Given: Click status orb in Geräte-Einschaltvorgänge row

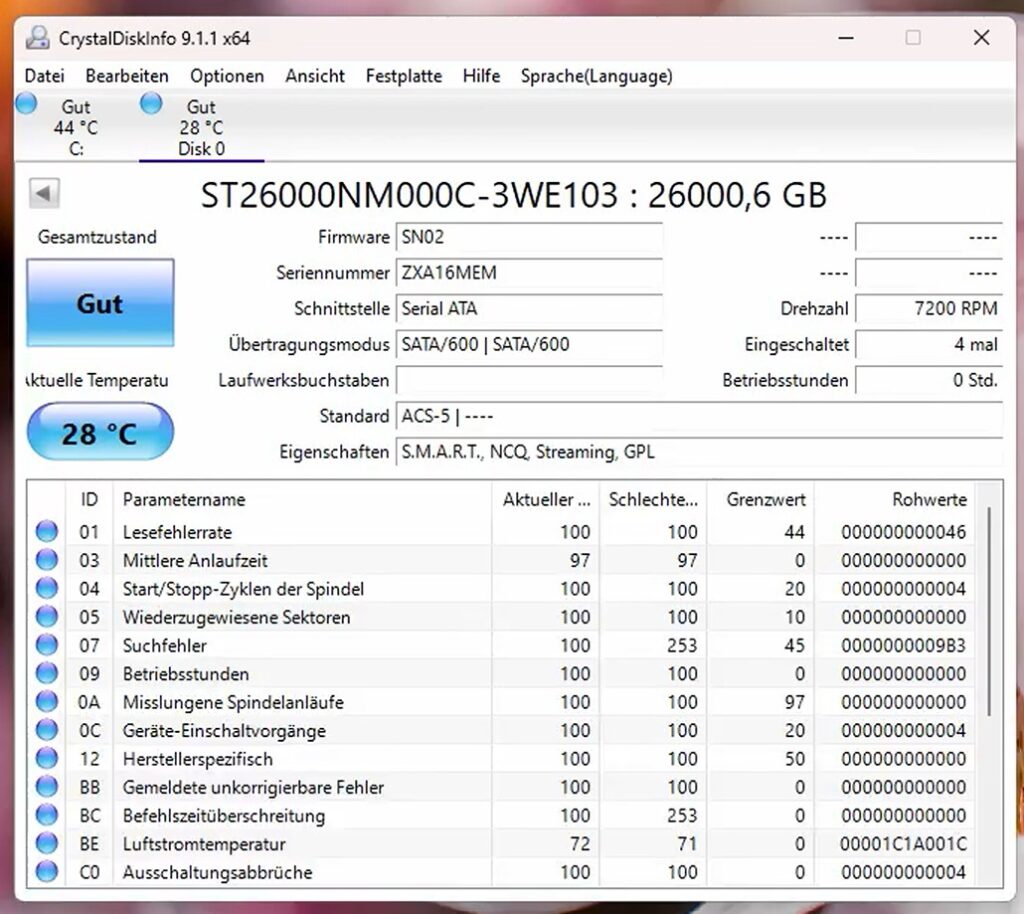Looking at the screenshot, I should pyautogui.click(x=46, y=730).
